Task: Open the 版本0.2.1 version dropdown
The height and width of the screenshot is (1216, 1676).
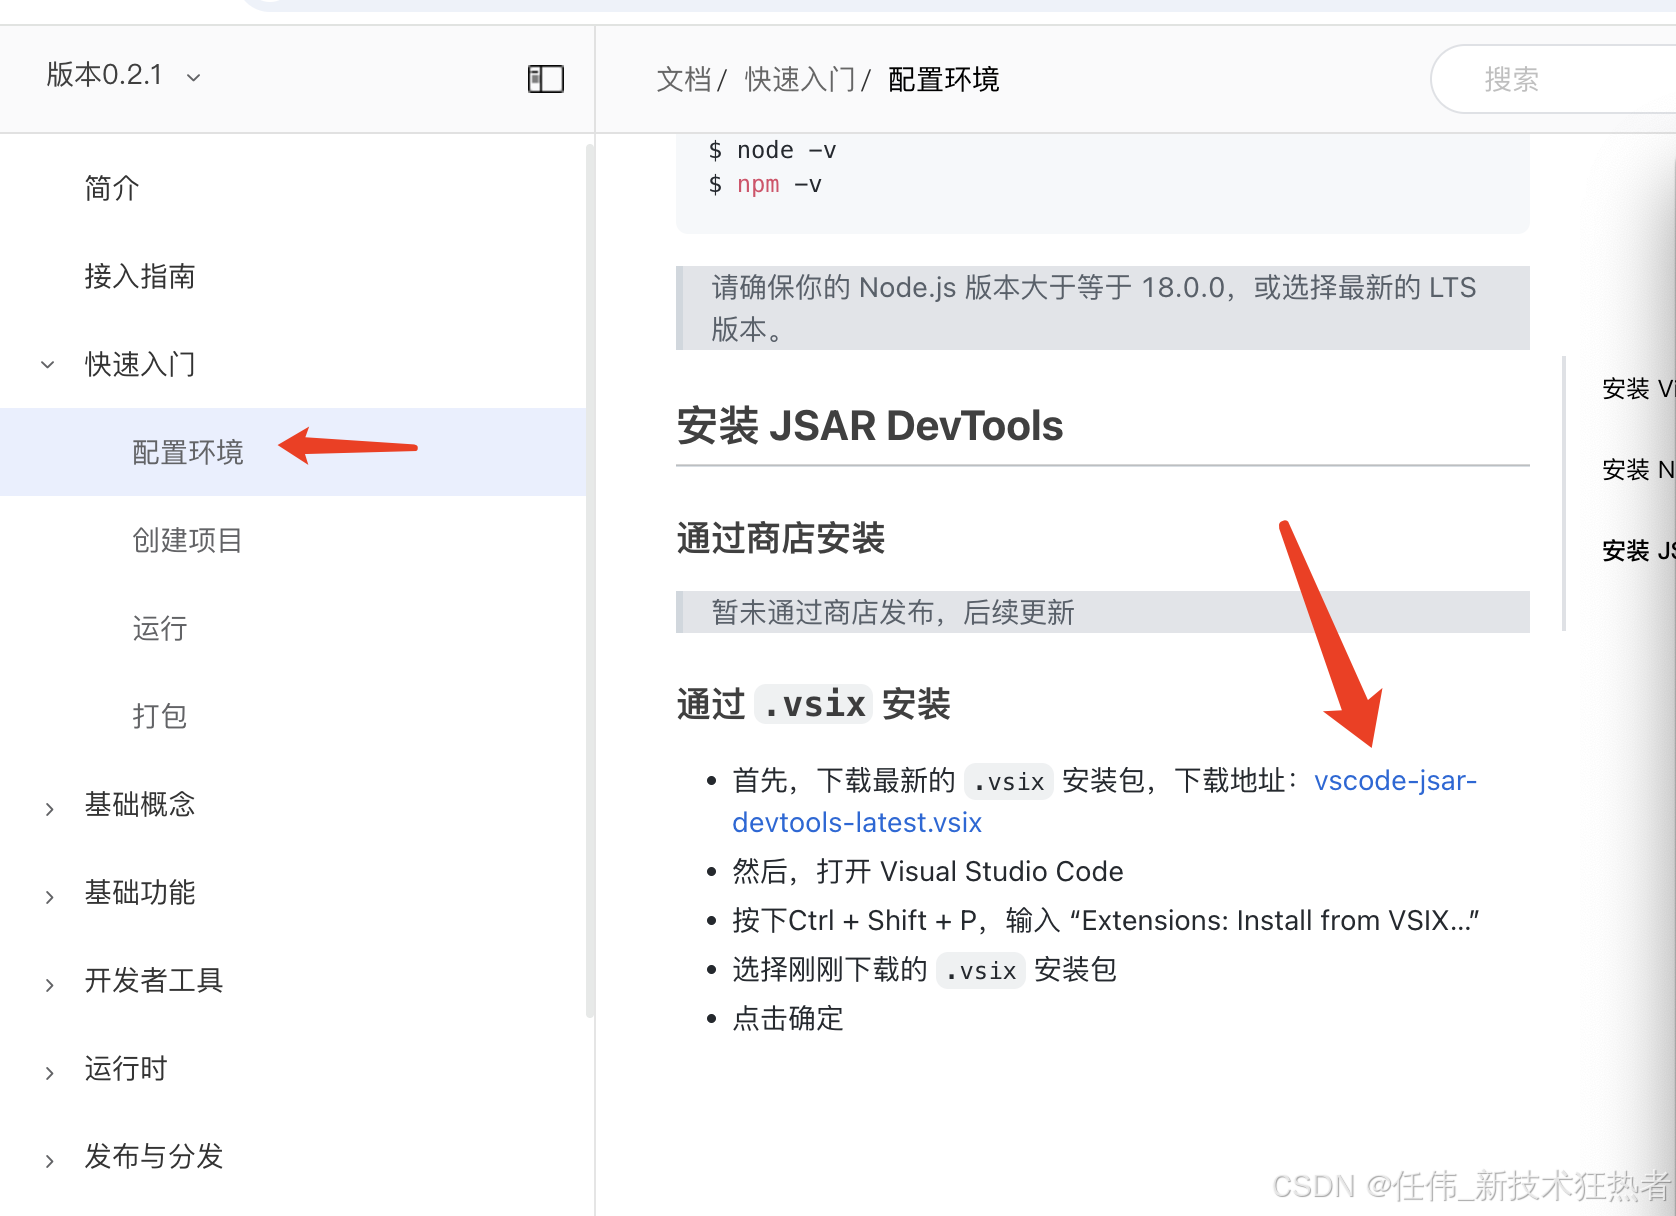Action: 123,75
